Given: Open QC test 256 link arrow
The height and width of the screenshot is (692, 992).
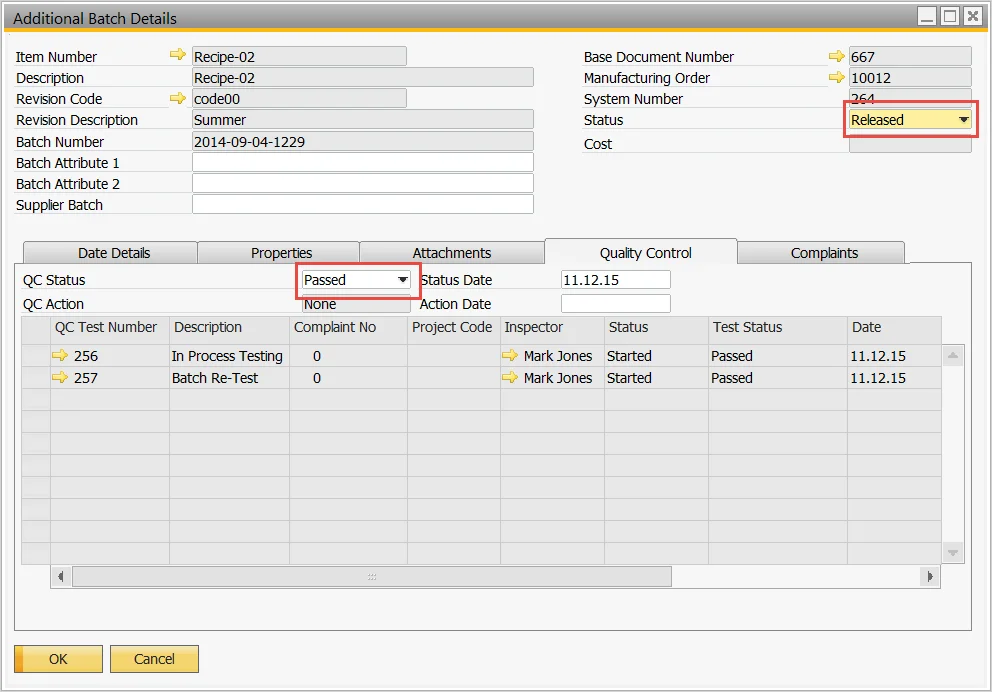Looking at the screenshot, I should (60, 355).
